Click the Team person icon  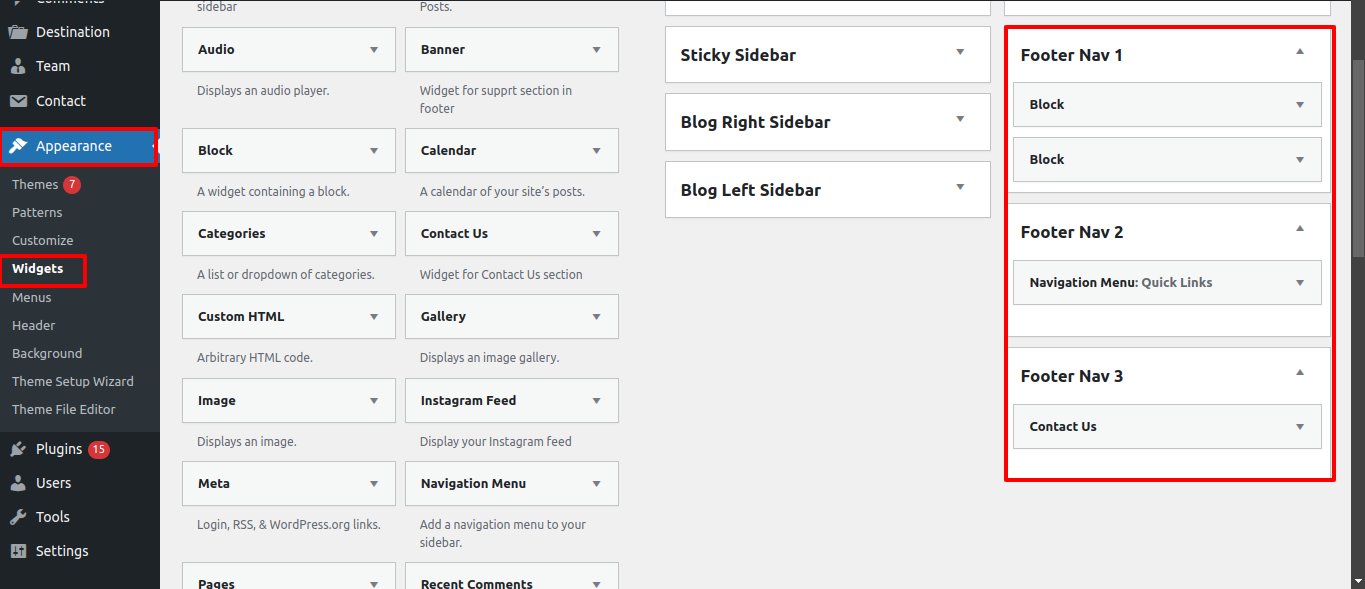pos(18,66)
